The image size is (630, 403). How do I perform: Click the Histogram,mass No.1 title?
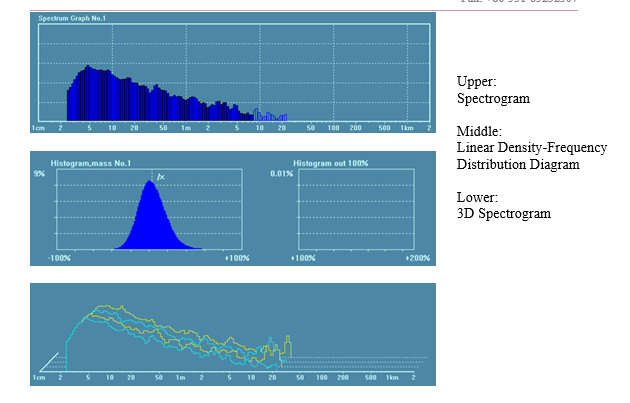[x=92, y=162]
